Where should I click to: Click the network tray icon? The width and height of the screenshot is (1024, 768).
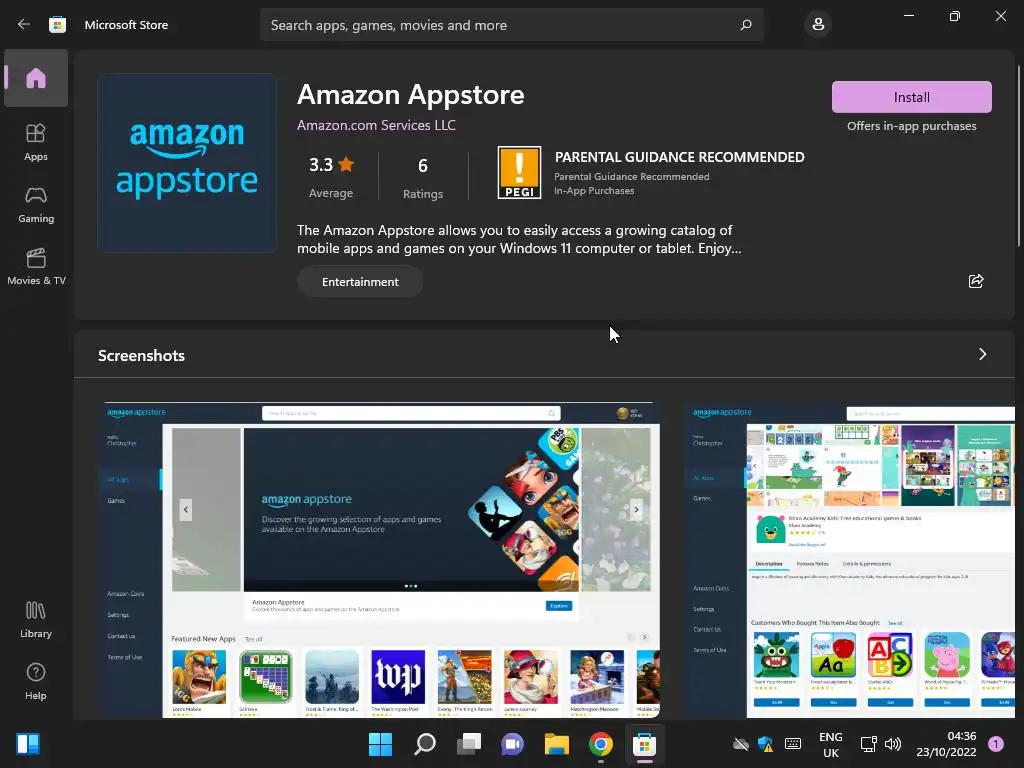[x=869, y=744]
